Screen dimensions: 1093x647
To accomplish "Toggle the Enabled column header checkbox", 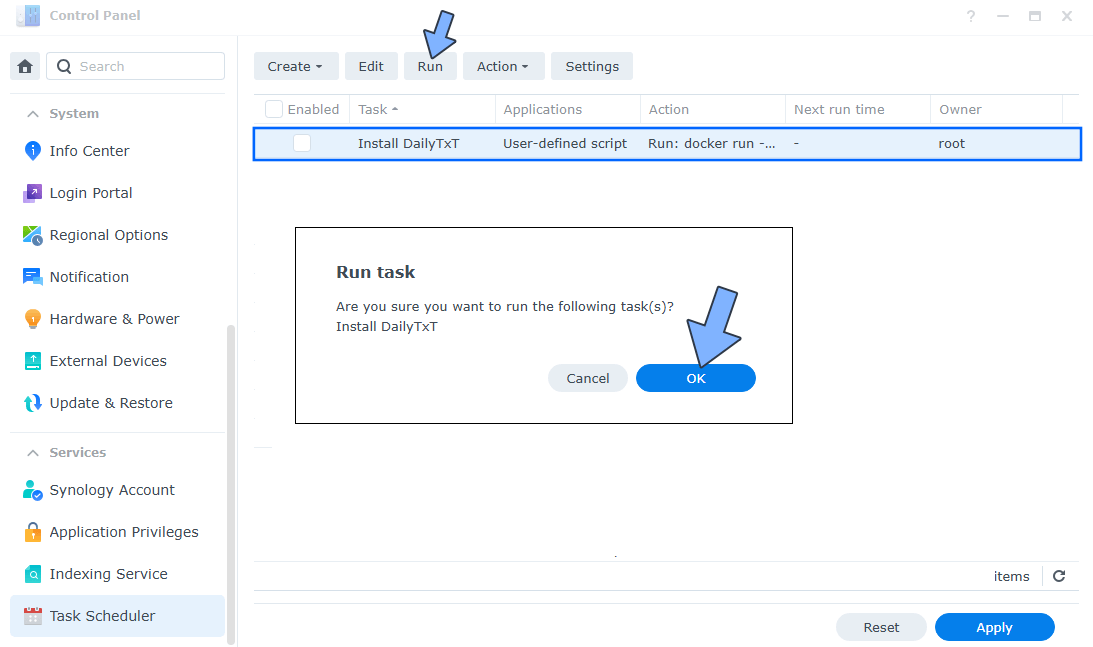I will pos(273,109).
